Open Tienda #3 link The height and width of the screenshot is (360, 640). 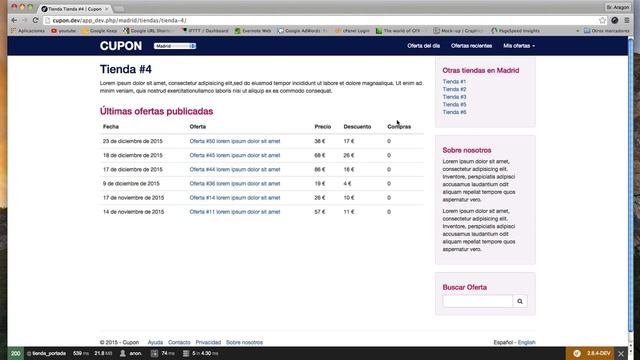(454, 97)
